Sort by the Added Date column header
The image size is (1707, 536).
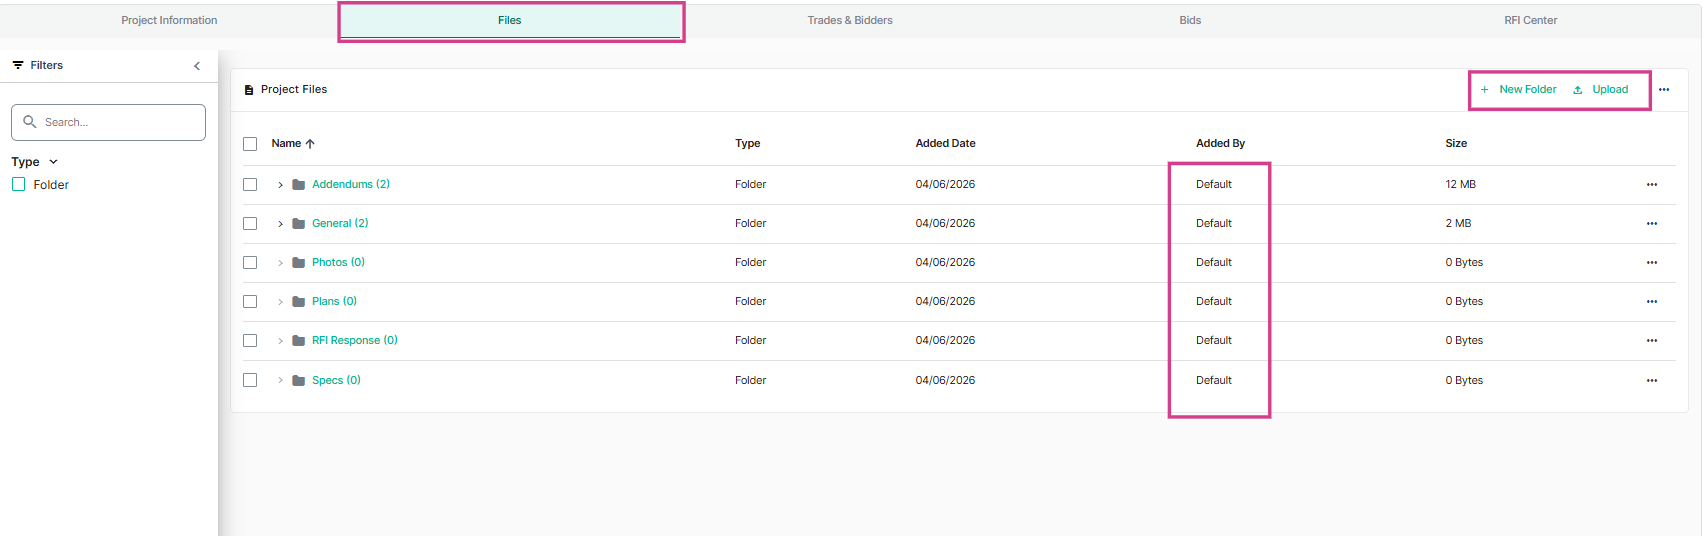click(945, 144)
